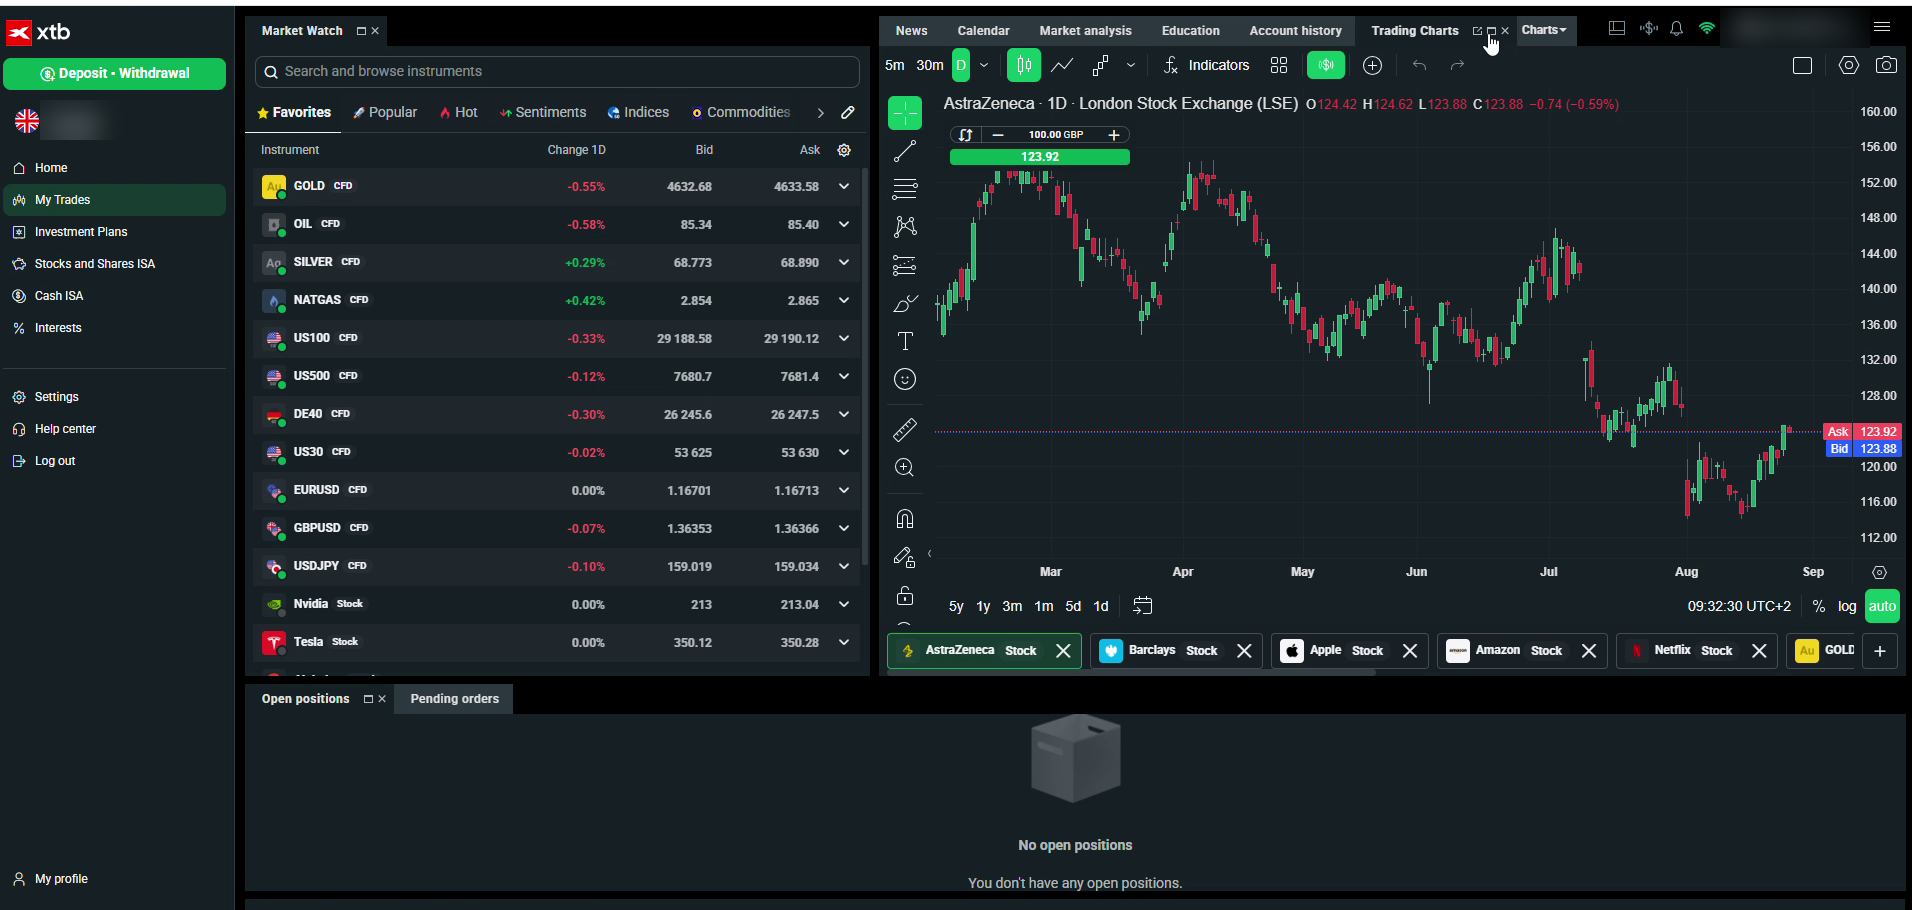Expand the Tesla Stock row
Image resolution: width=1912 pixels, height=910 pixels.
(x=844, y=642)
